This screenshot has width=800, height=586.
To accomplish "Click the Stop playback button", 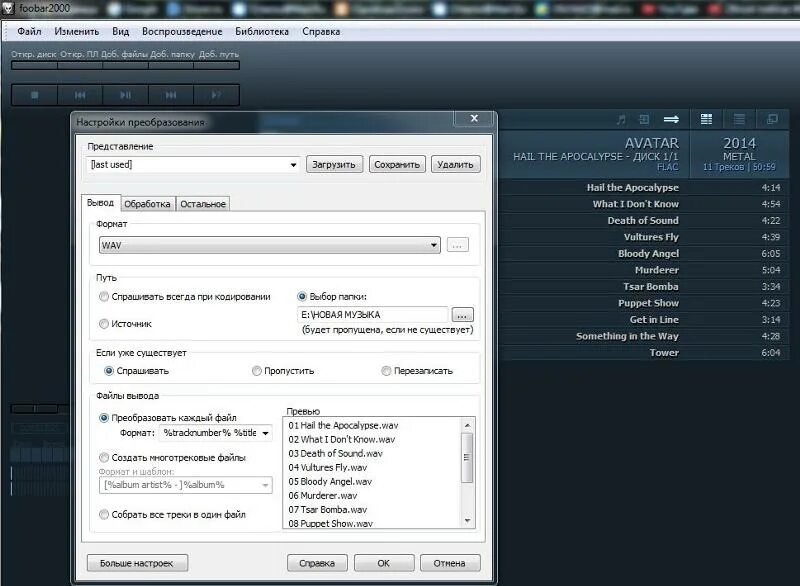I will pyautogui.click(x=35, y=95).
